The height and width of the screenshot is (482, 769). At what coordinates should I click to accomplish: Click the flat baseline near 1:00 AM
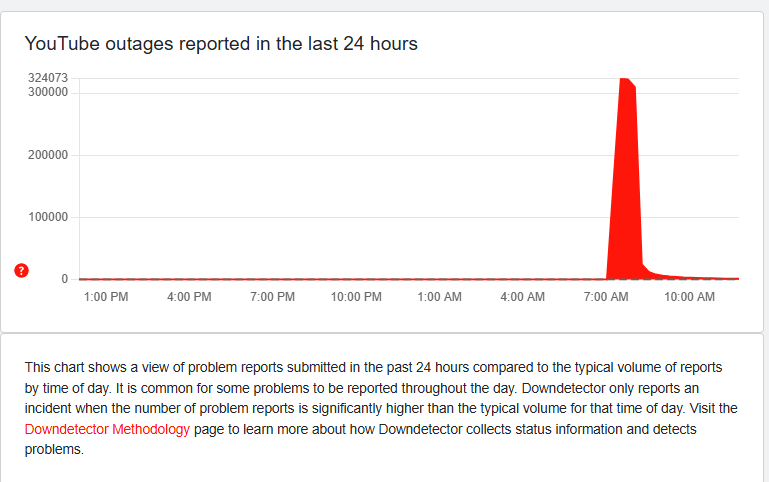coord(439,279)
